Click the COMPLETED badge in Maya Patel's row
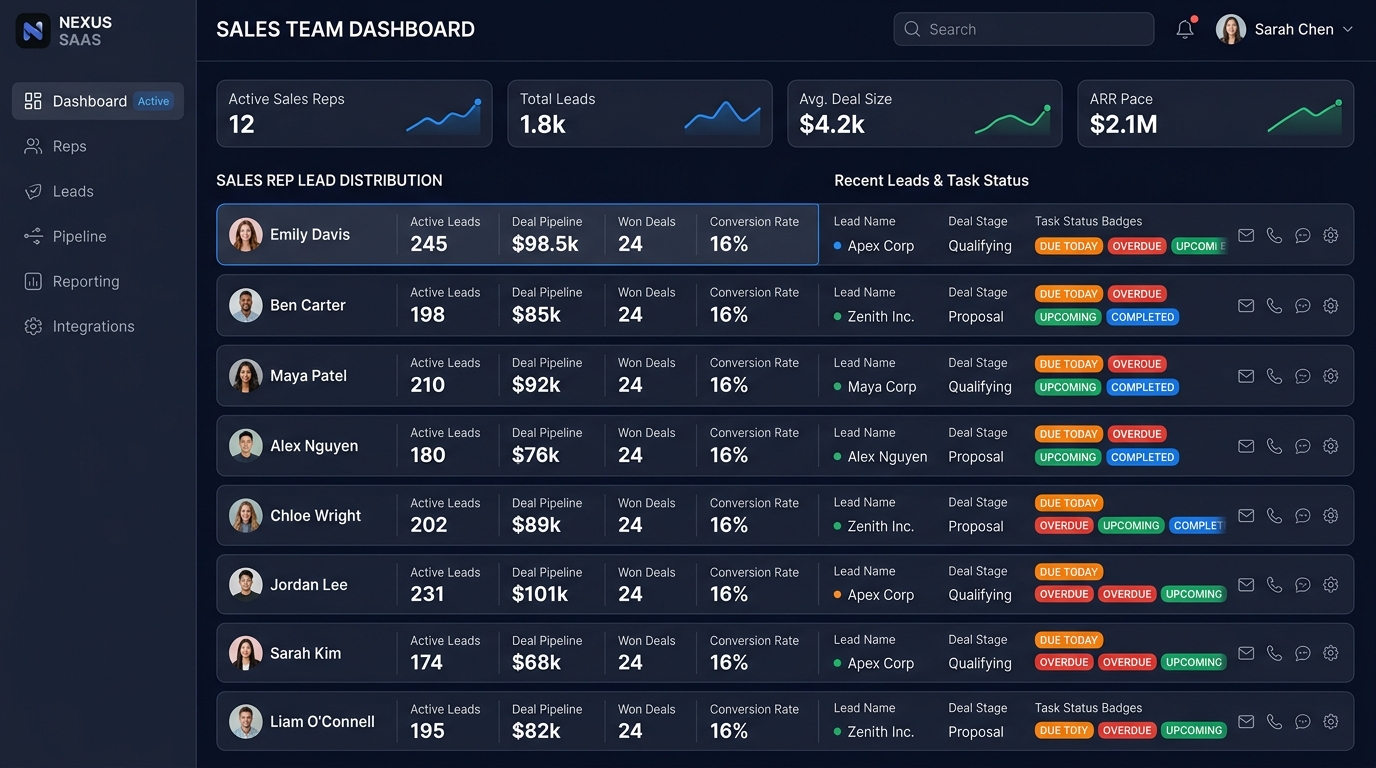This screenshot has height=768, width=1376. [1142, 387]
